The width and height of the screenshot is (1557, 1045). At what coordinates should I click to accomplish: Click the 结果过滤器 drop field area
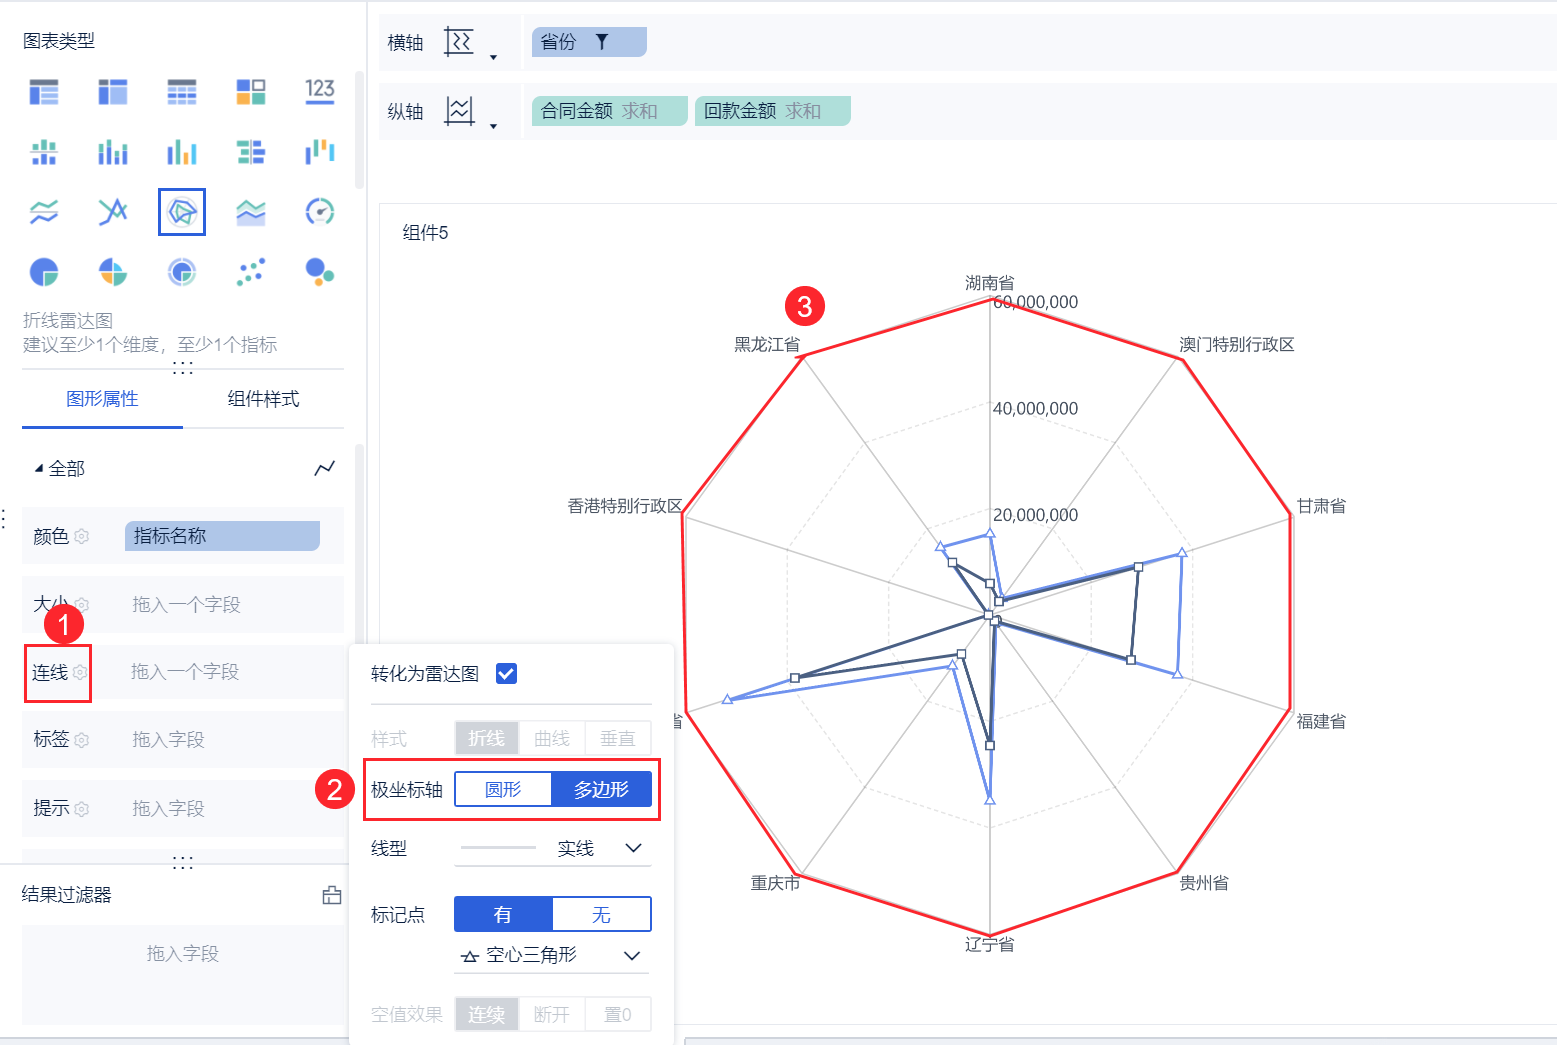pos(183,954)
